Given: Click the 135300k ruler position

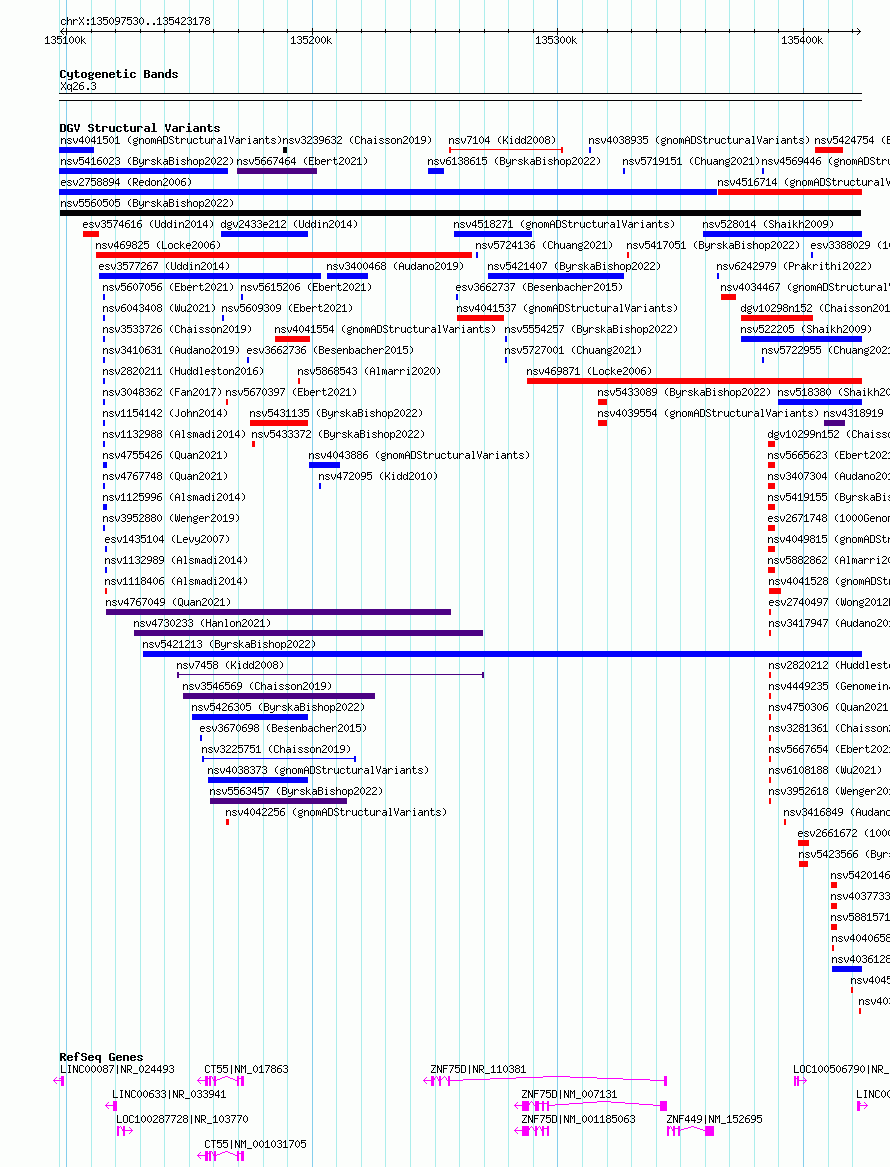Looking at the screenshot, I should coord(557,41).
